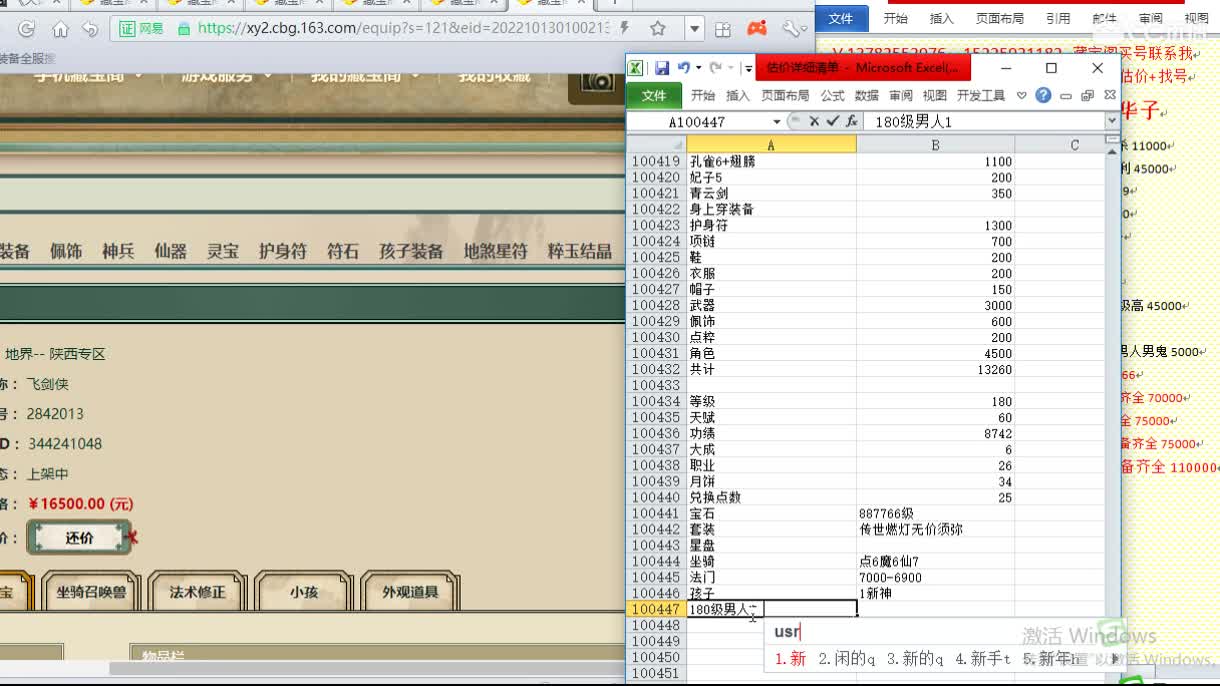The image size is (1220, 686).
Task: Click the formula bar showing 180级男人1
Action: pyautogui.click(x=984, y=122)
